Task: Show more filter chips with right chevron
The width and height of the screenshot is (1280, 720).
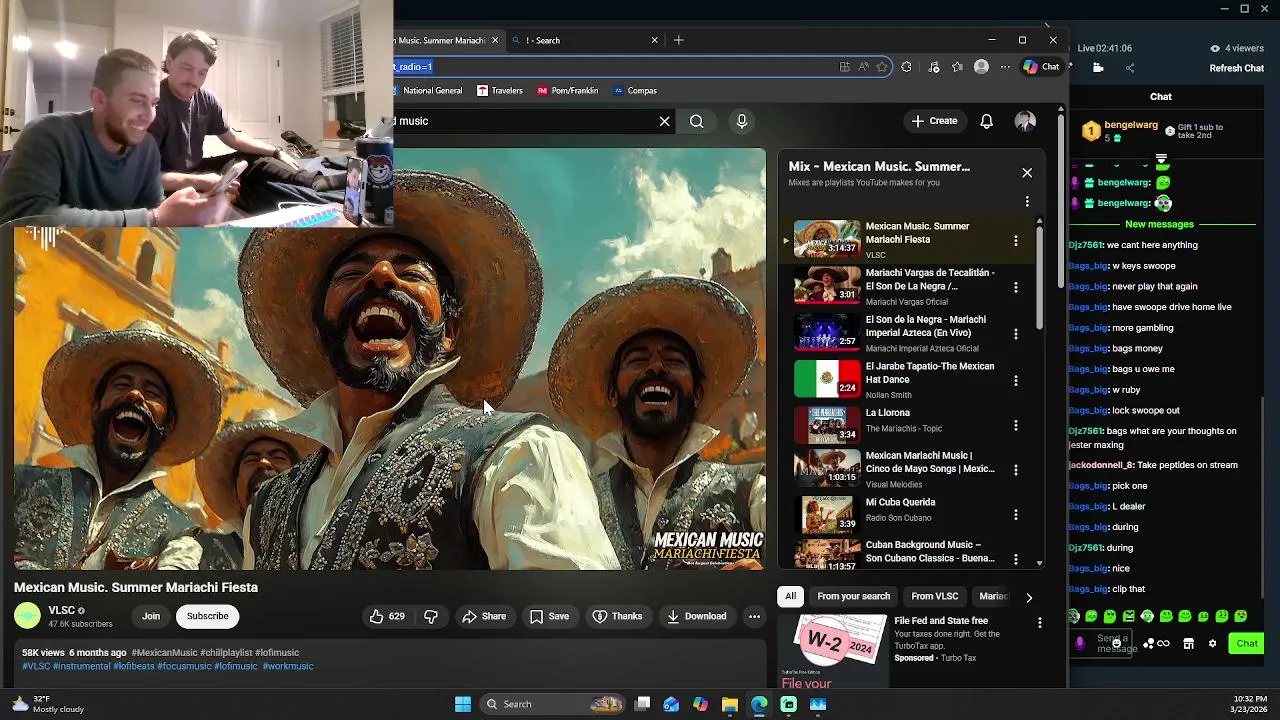Action: point(1029,597)
